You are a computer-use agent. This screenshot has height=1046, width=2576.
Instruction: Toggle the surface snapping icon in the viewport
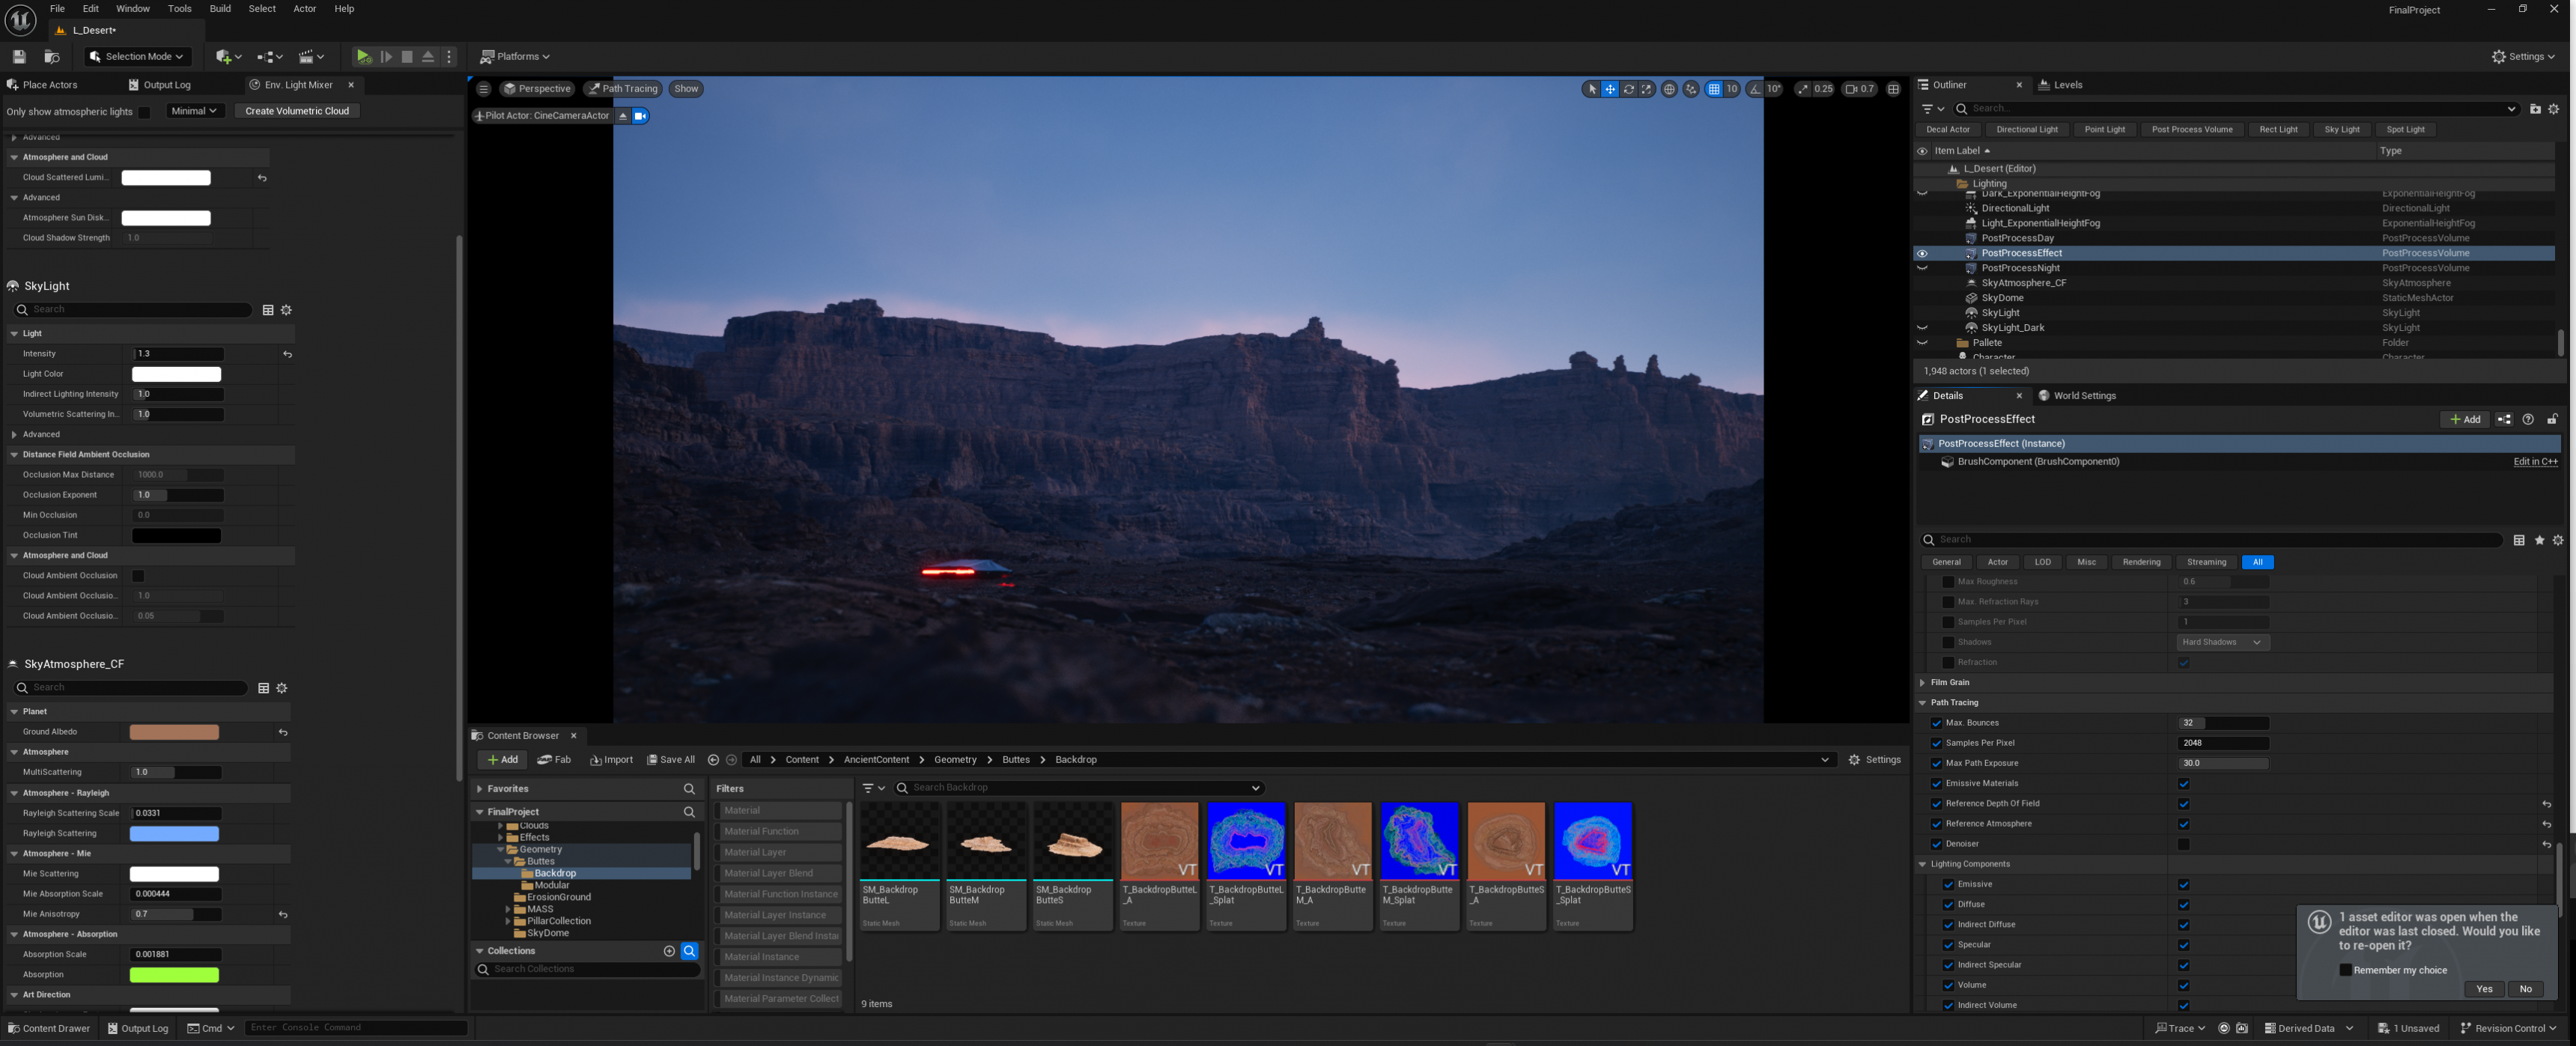[x=1691, y=89]
